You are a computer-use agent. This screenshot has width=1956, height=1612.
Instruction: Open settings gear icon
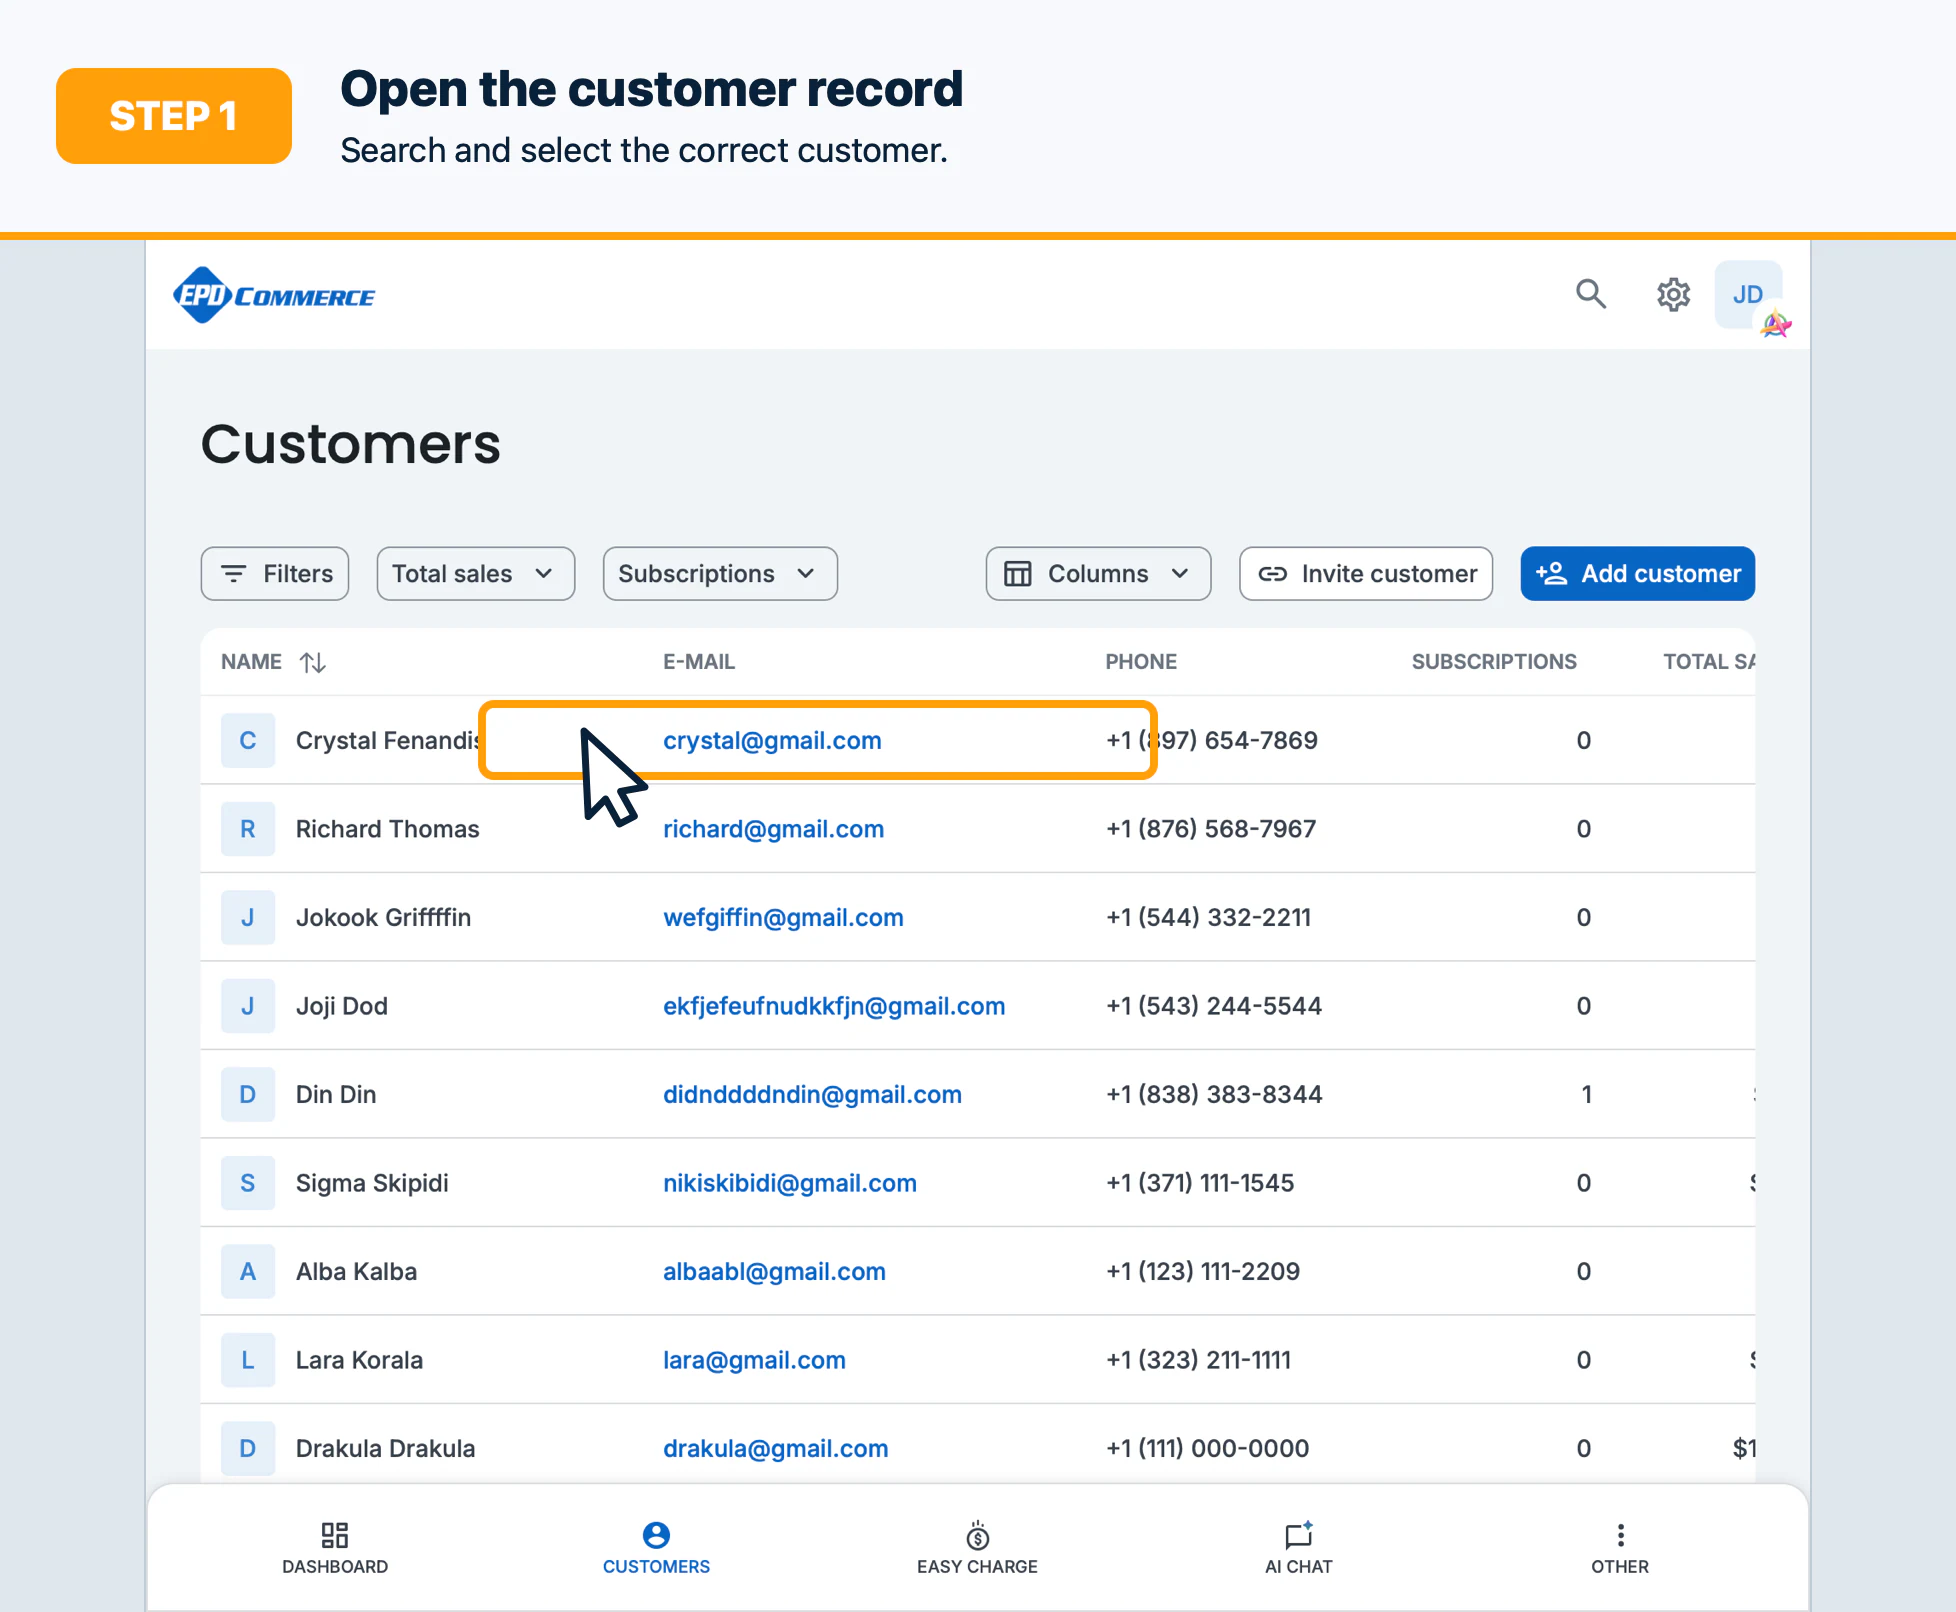(1673, 294)
